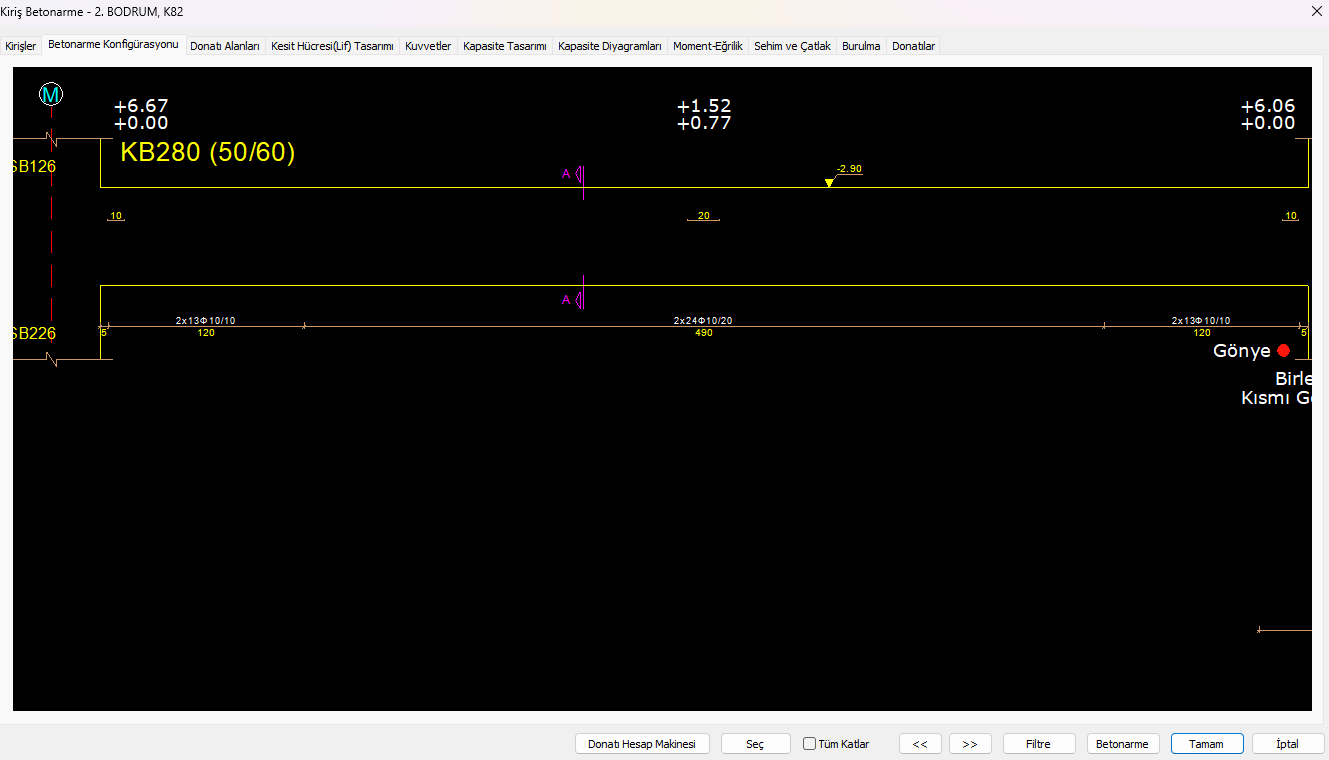Screen dimensions: 1329x760
Task: Click the 20 spacing label at midspan
Action: coord(704,216)
